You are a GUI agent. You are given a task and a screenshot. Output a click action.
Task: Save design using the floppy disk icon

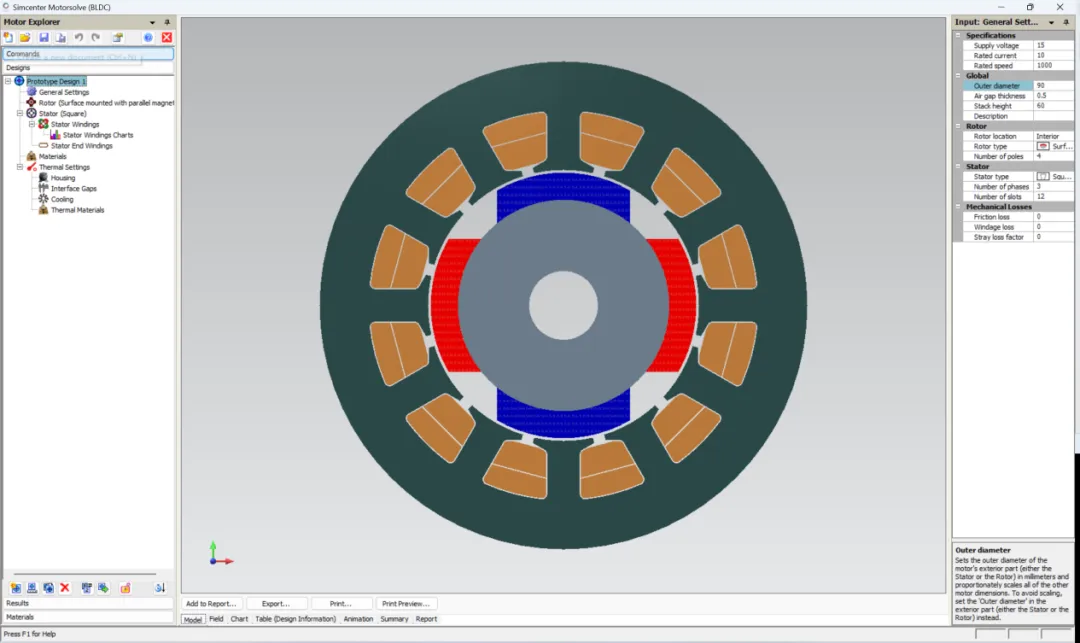[43, 37]
